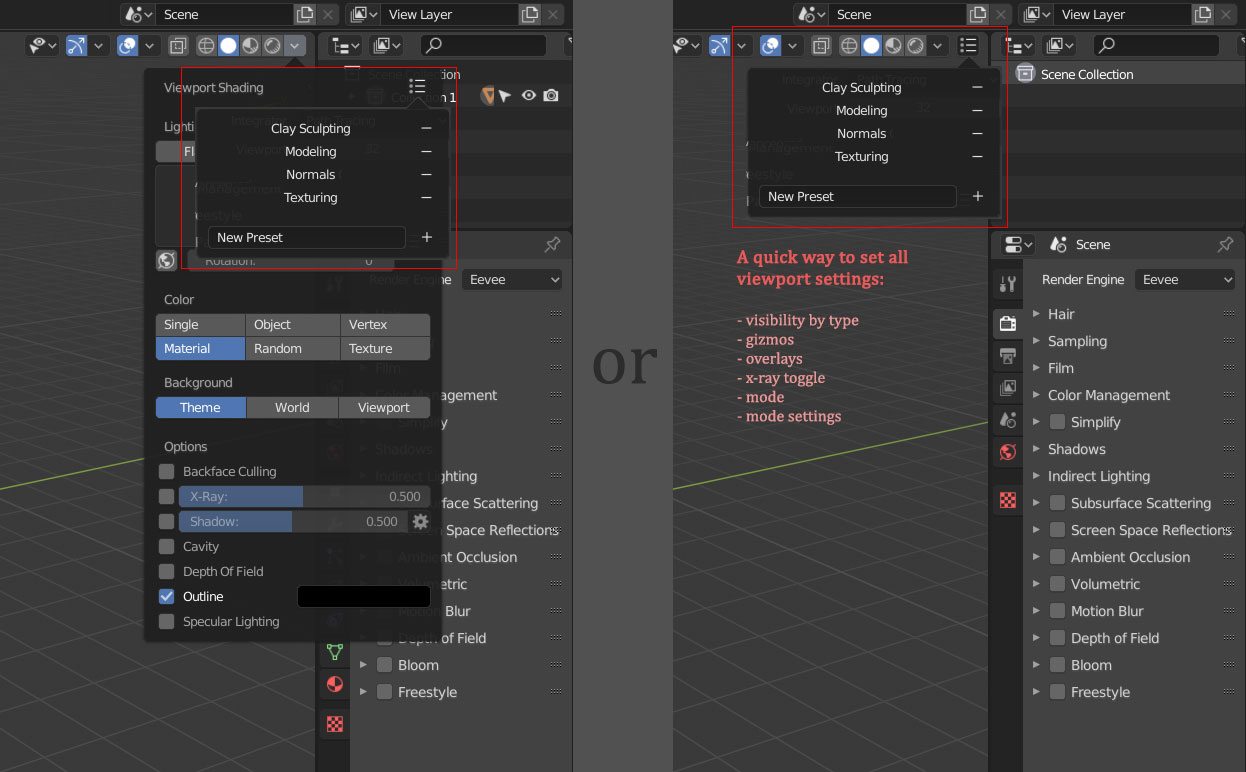Click new scene icon in the left mockup
This screenshot has height=772, width=1246.
click(305, 14)
